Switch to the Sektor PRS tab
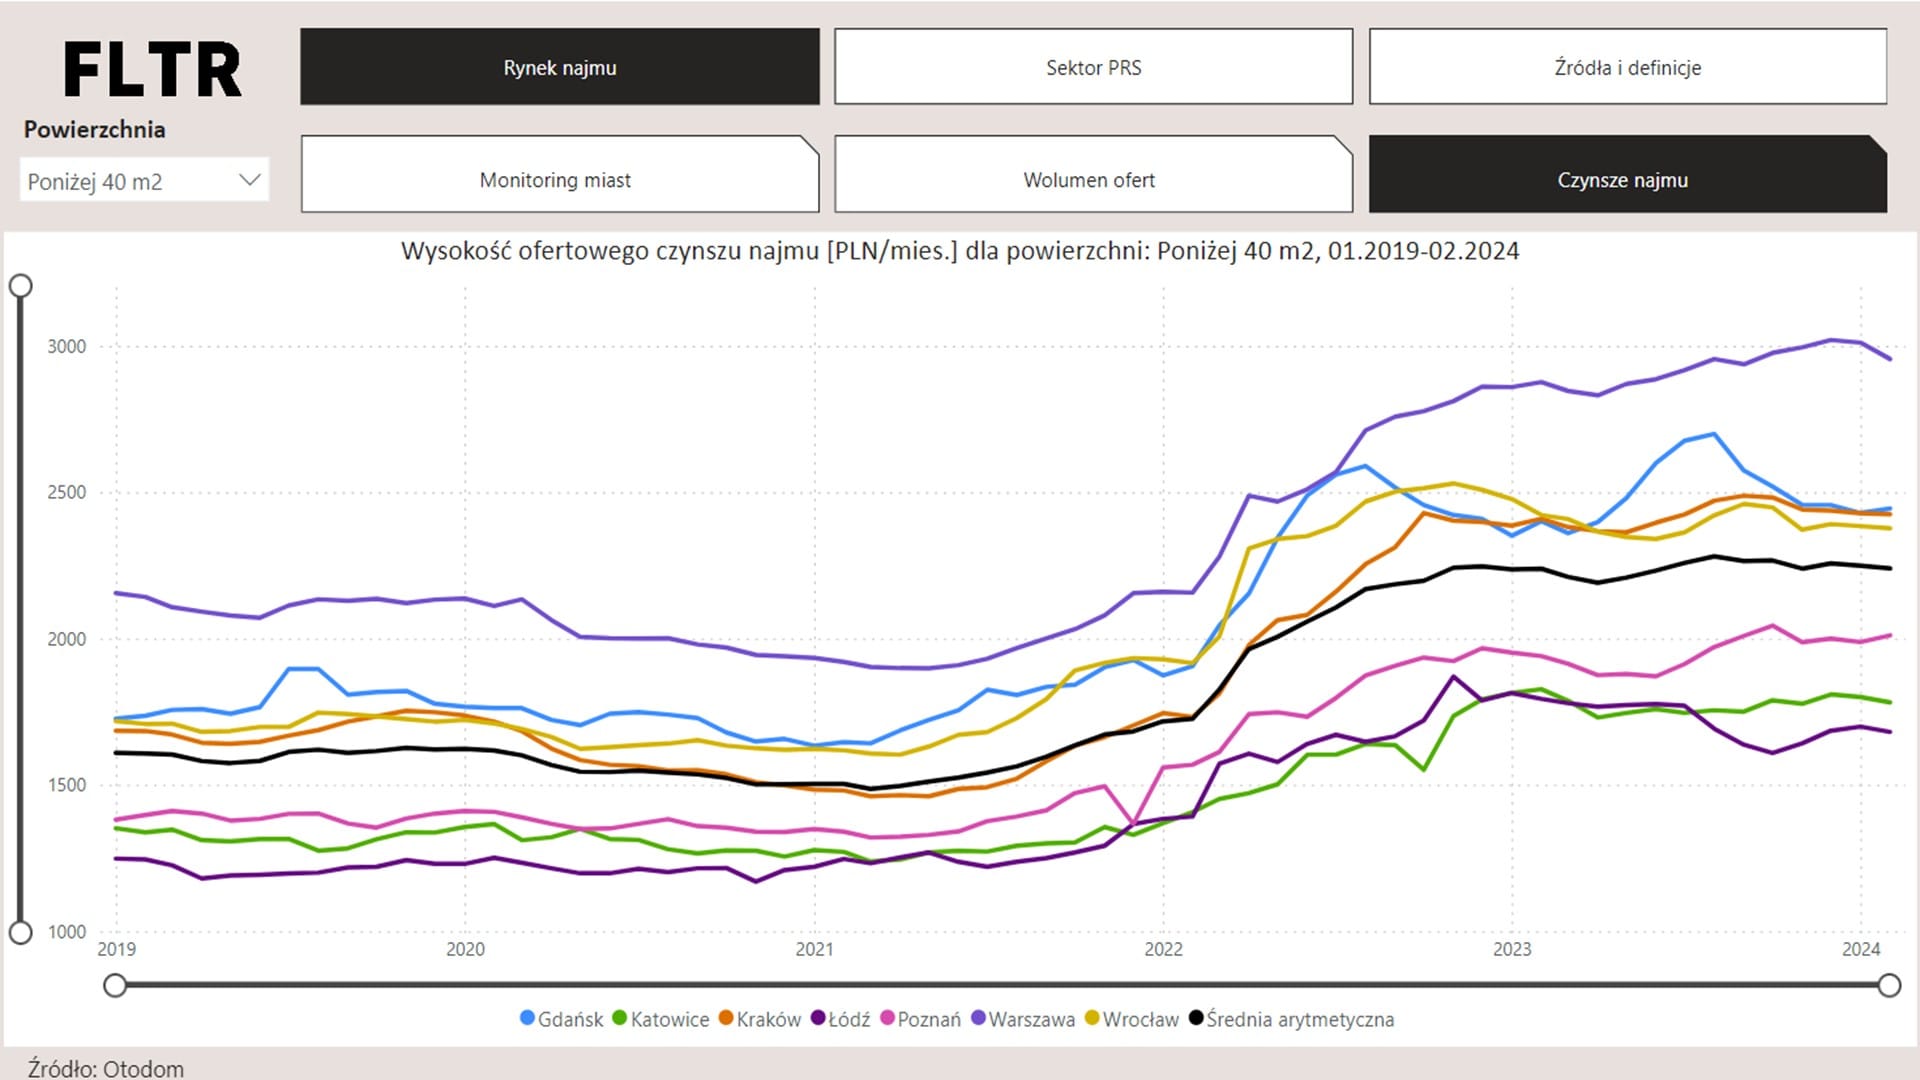 point(1093,67)
